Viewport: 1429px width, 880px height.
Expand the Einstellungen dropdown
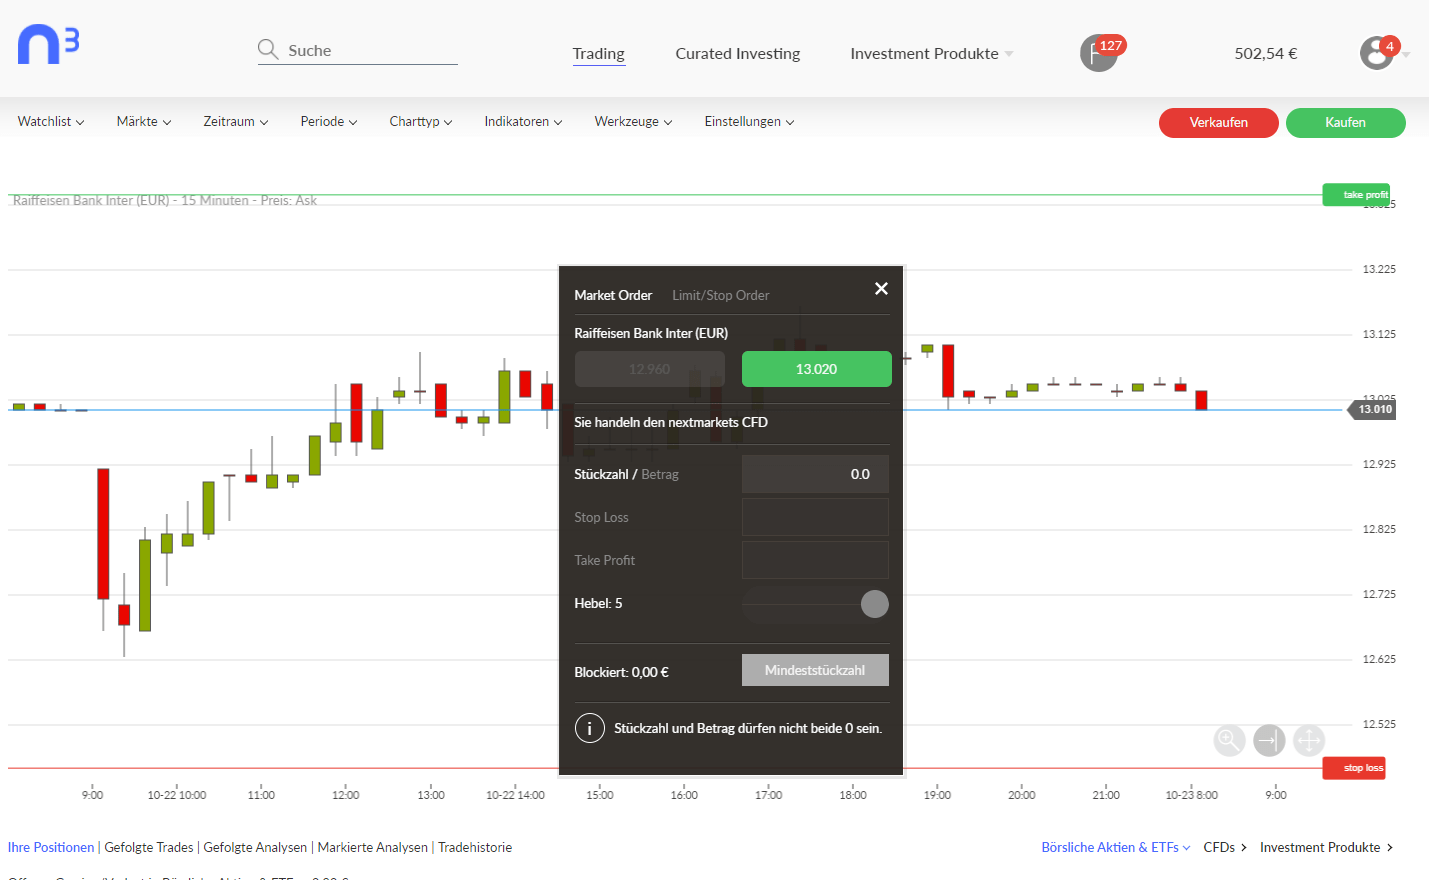pos(749,121)
